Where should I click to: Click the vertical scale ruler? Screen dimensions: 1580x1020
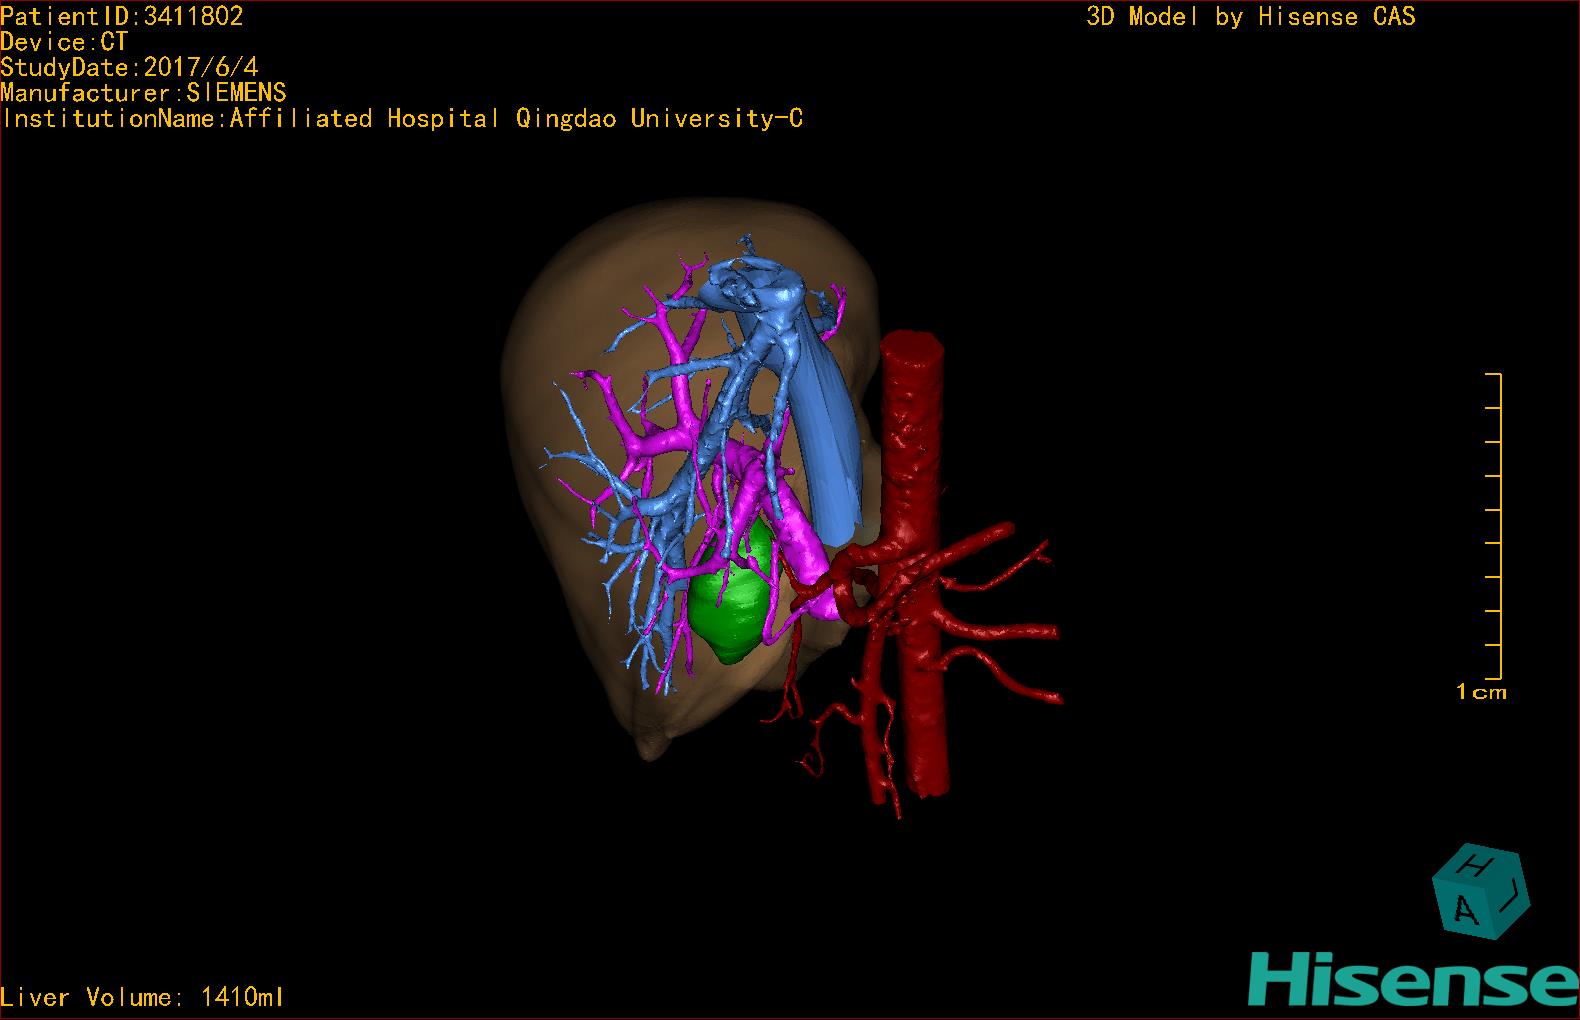coord(1494,526)
